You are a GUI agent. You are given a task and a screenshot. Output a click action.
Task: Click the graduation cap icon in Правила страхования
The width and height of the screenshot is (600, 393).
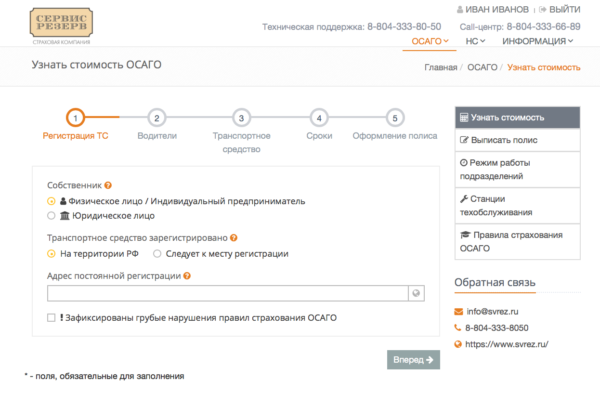click(465, 235)
